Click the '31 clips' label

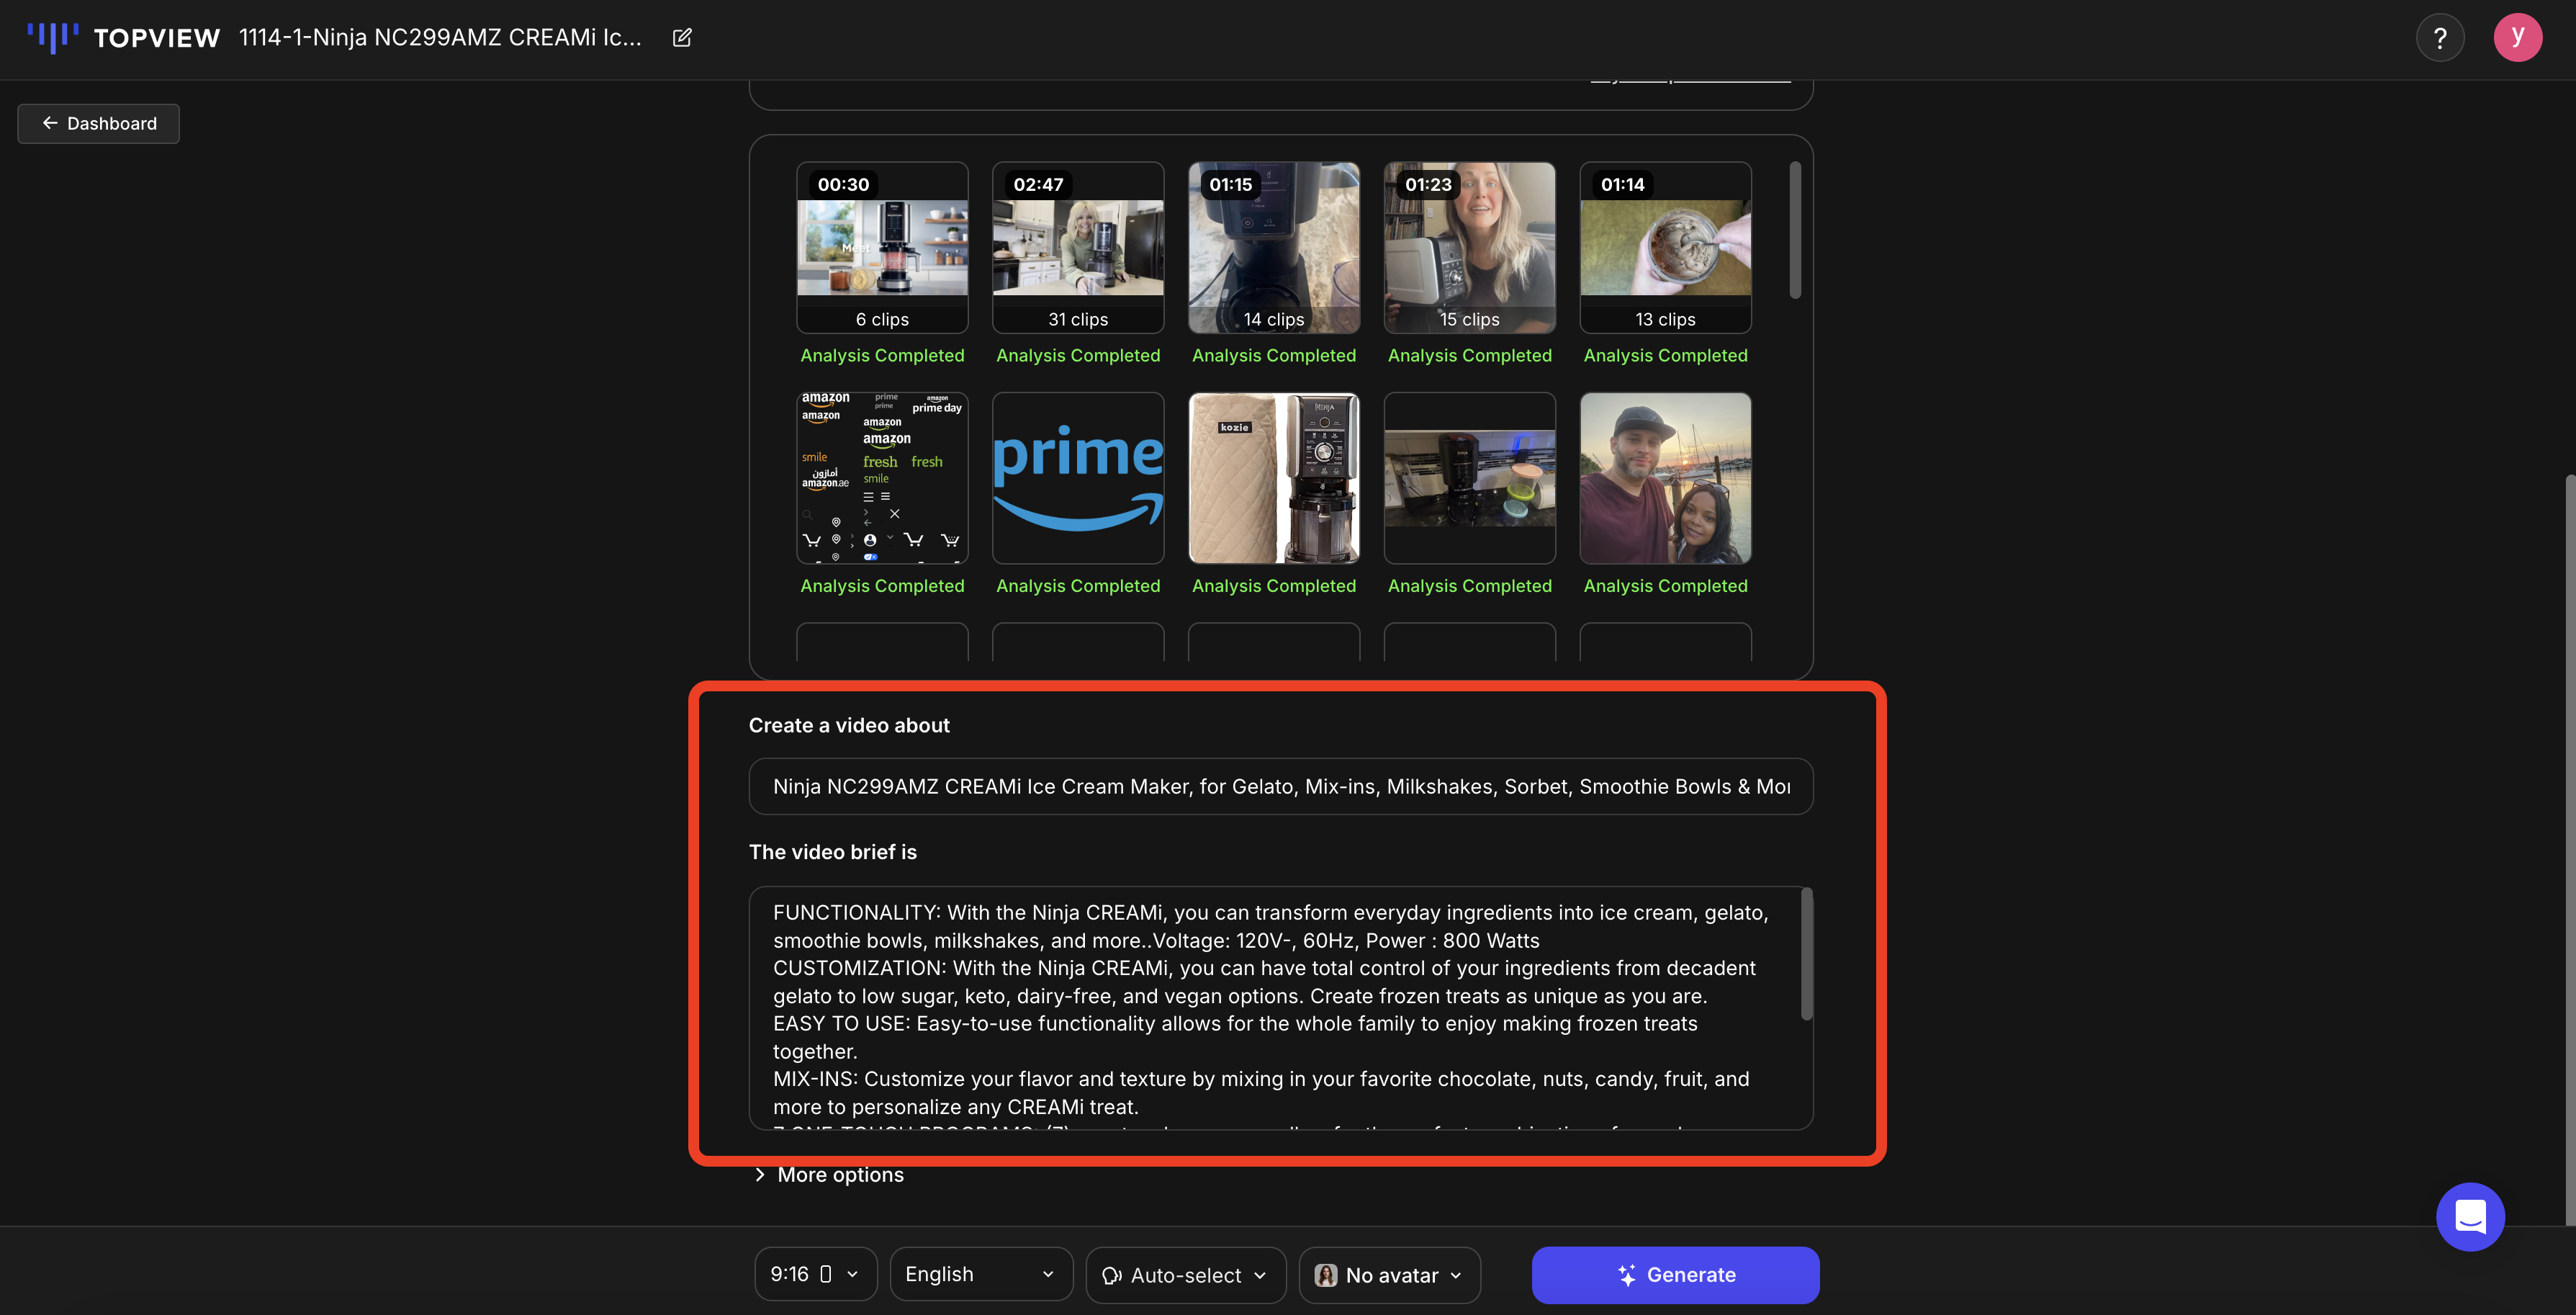[1078, 319]
